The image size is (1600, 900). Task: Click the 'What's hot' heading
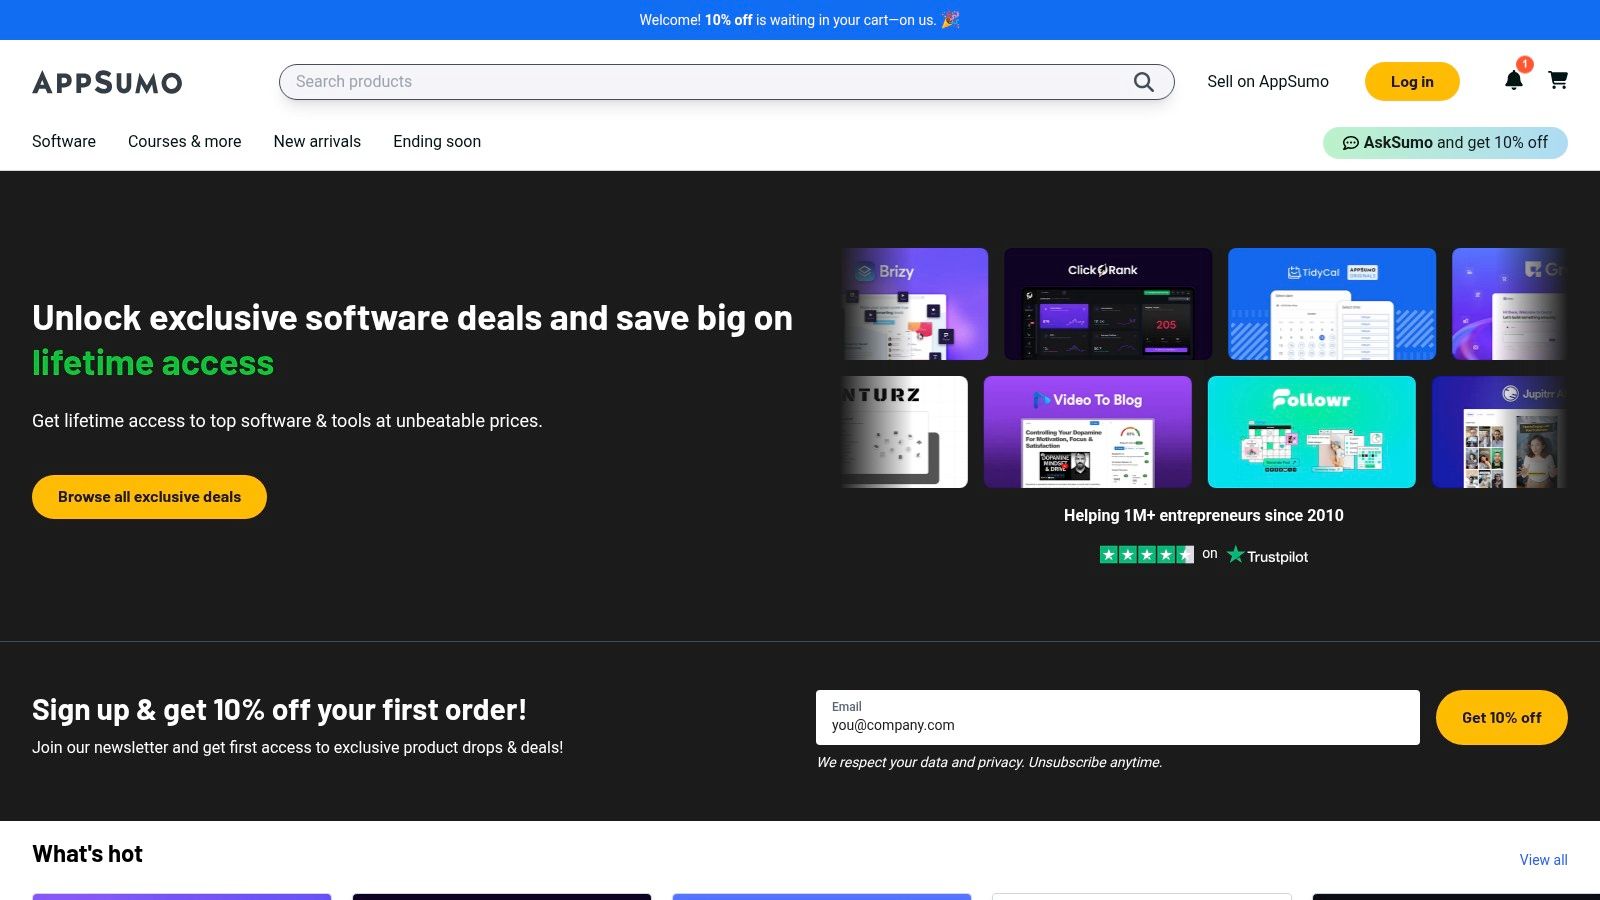[x=87, y=854]
